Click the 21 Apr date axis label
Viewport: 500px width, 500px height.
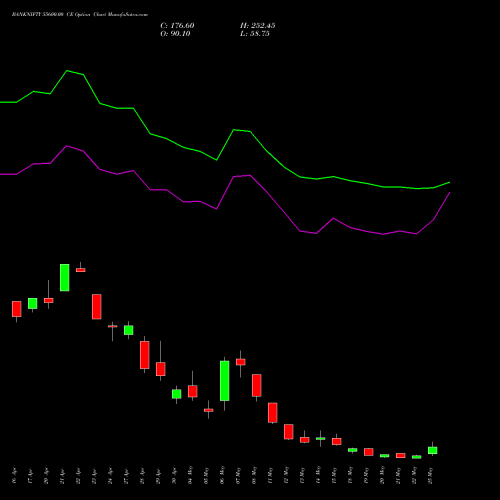coord(62,476)
